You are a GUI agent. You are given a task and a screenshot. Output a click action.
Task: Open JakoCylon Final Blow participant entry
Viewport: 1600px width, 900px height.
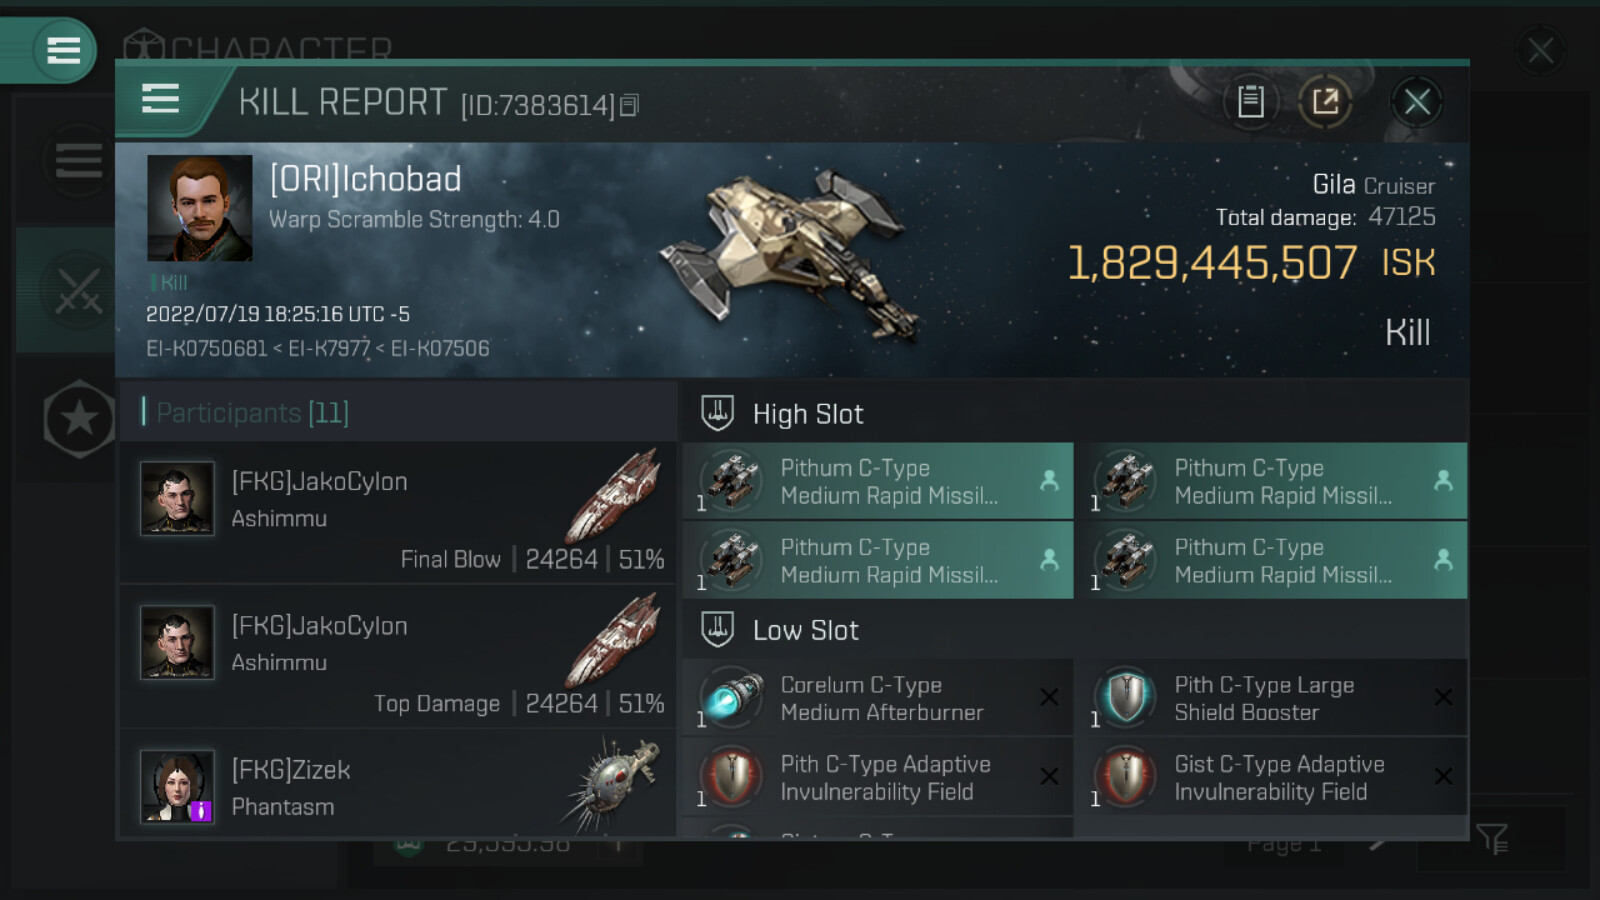coord(398,513)
